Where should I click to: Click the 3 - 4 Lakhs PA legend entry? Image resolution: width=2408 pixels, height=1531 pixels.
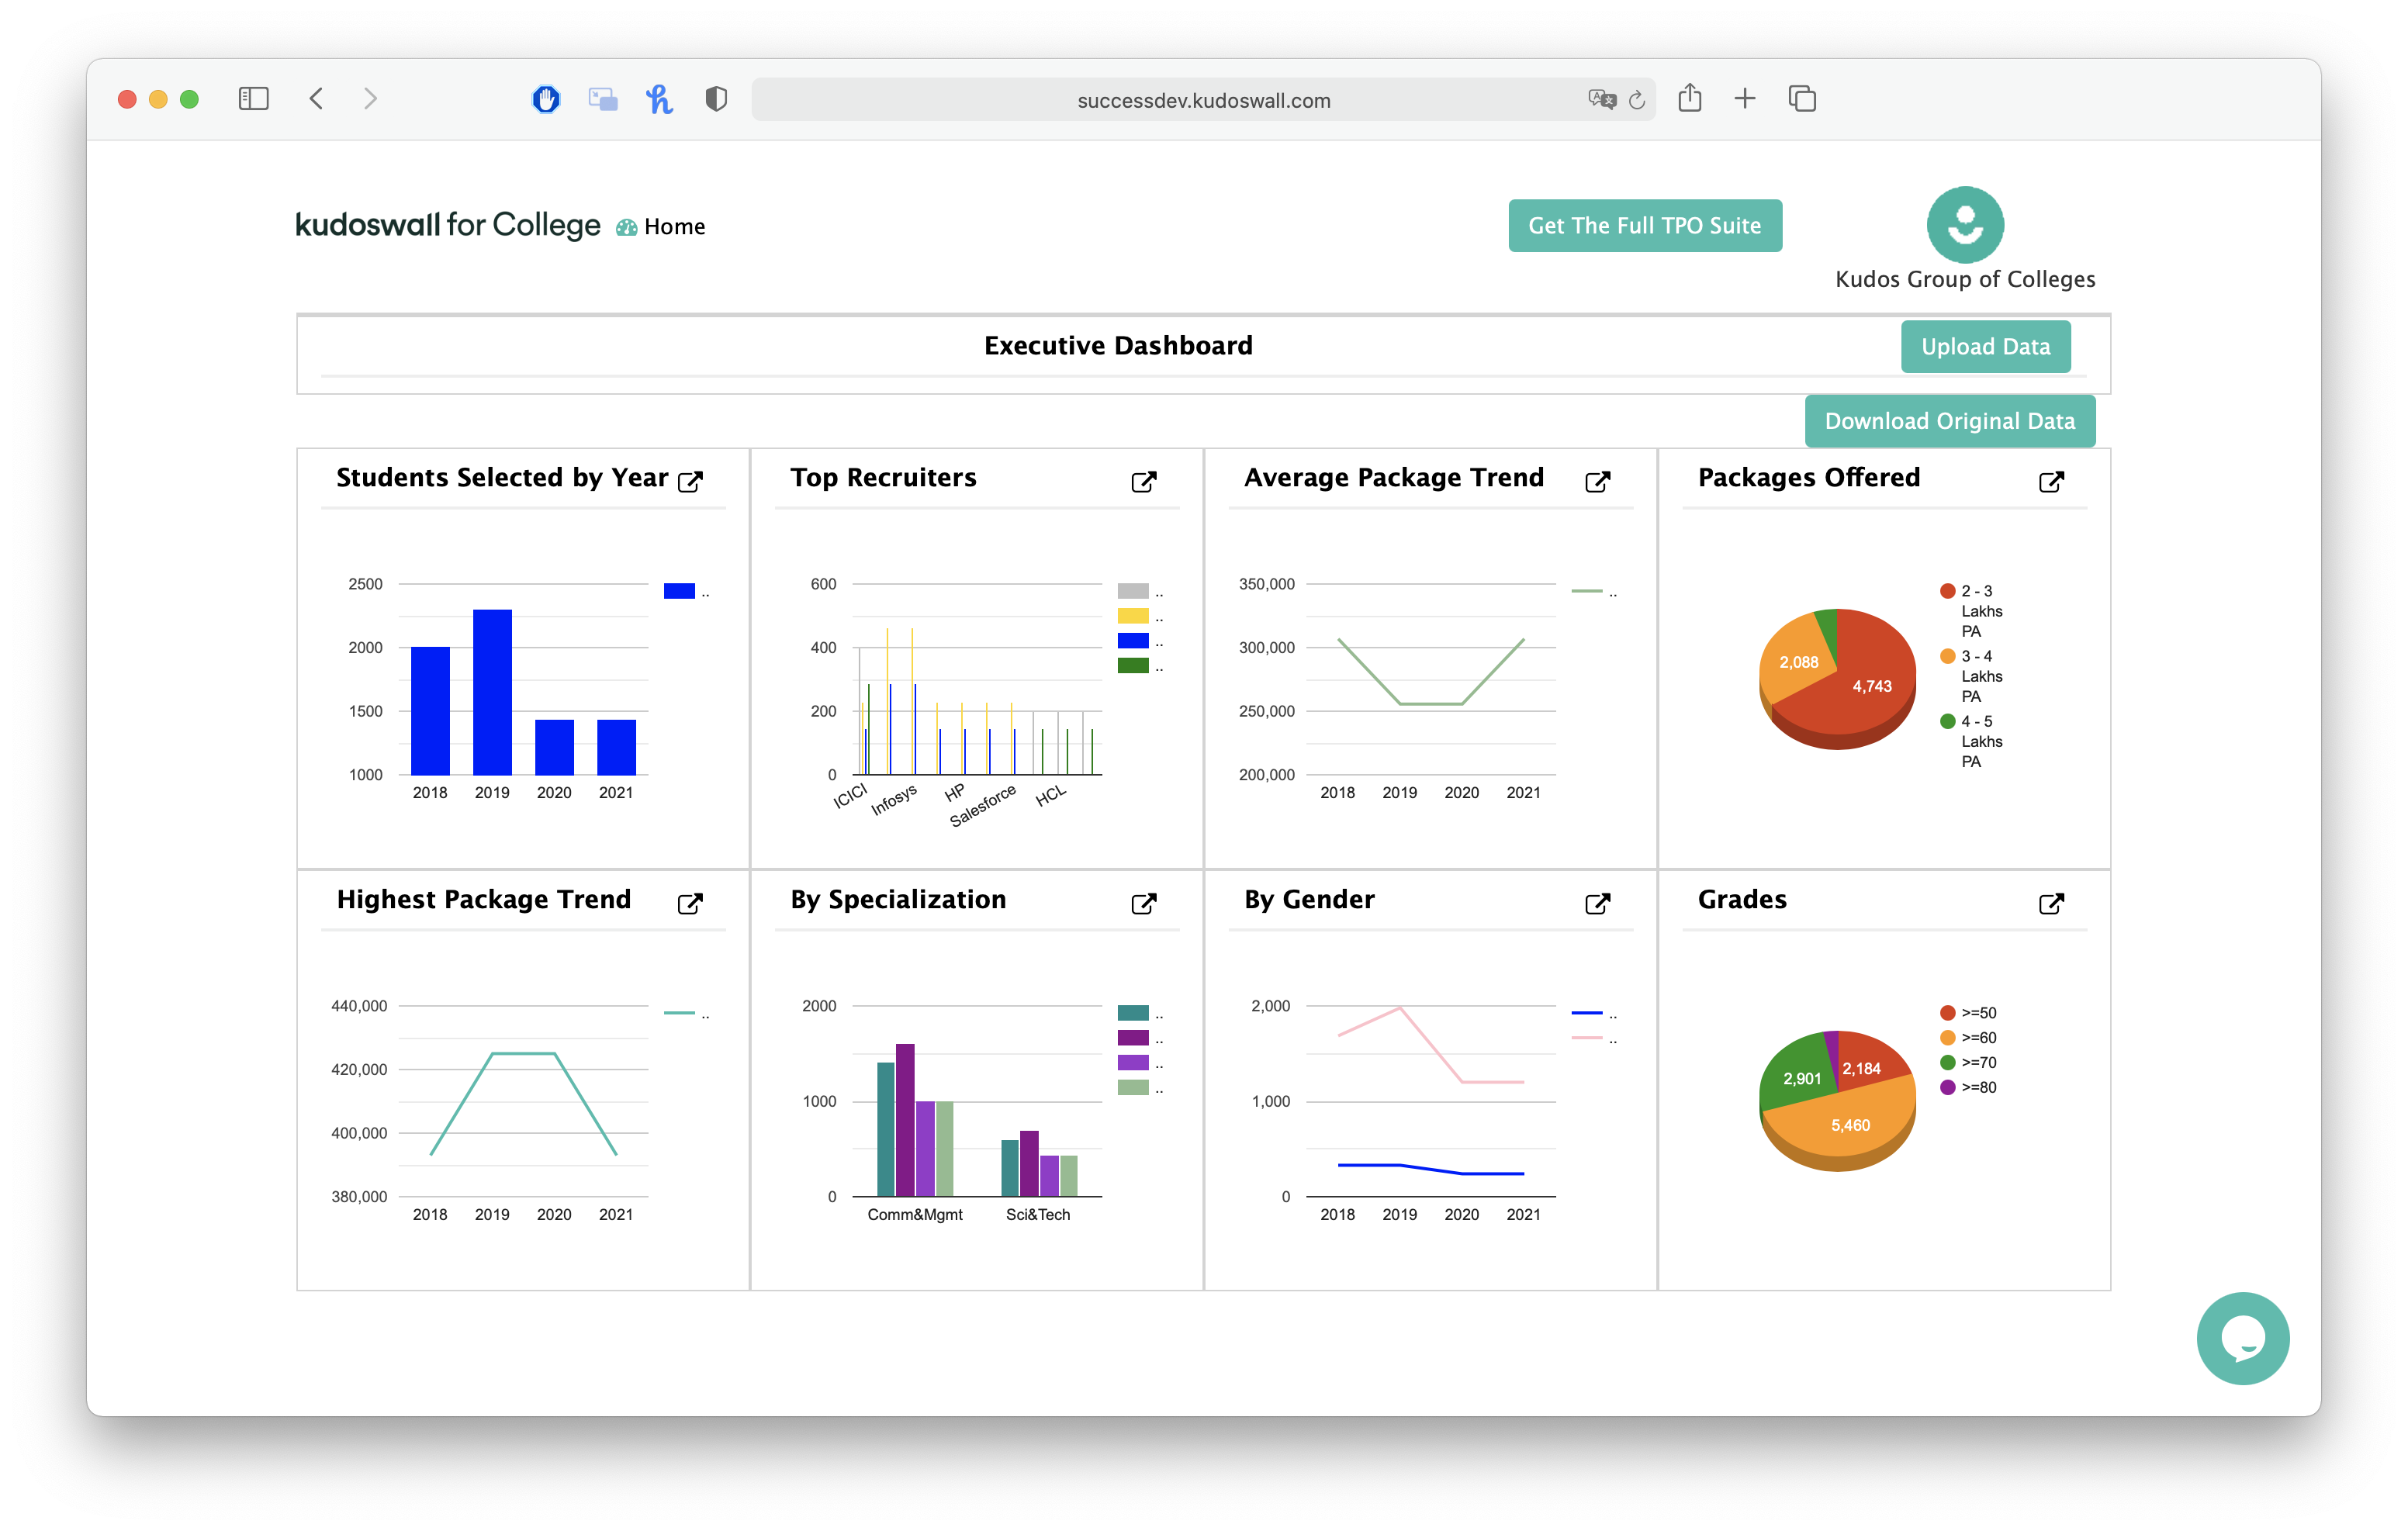(1971, 676)
